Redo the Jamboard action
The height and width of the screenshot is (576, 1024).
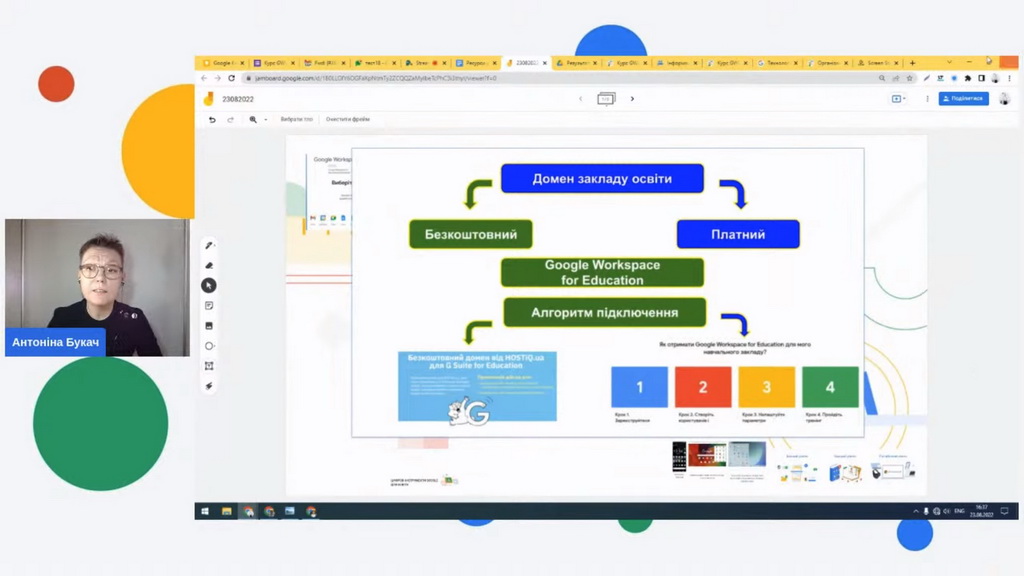[x=231, y=120]
